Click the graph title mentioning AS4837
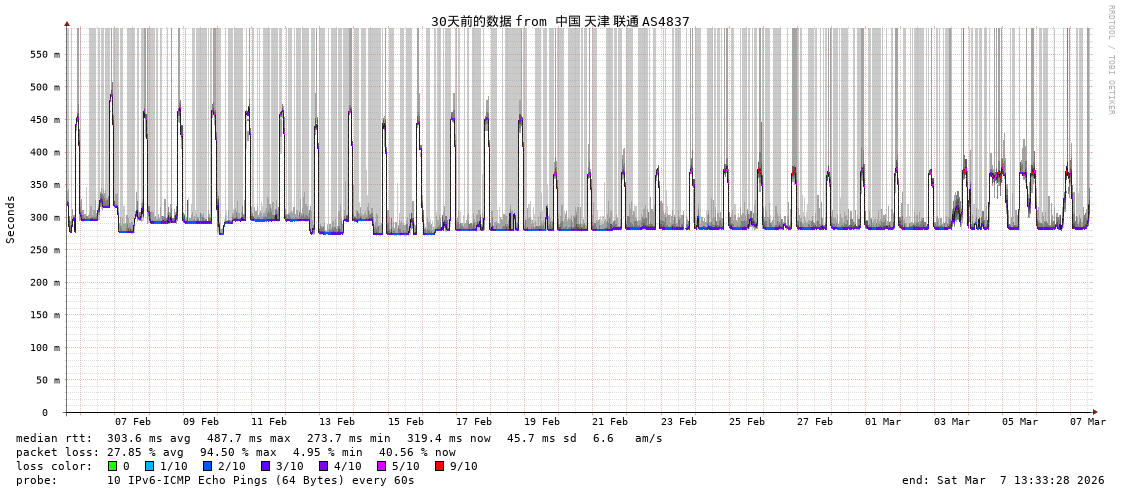Image resolution: width=1121 pixels, height=494 pixels. 560,21
